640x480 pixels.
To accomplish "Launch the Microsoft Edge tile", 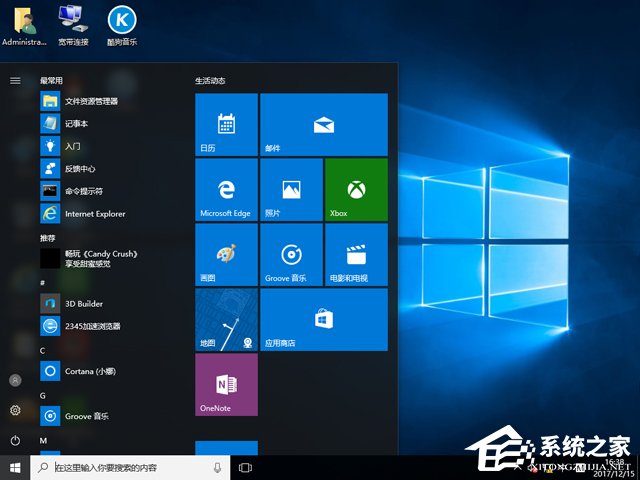I will pyautogui.click(x=227, y=189).
